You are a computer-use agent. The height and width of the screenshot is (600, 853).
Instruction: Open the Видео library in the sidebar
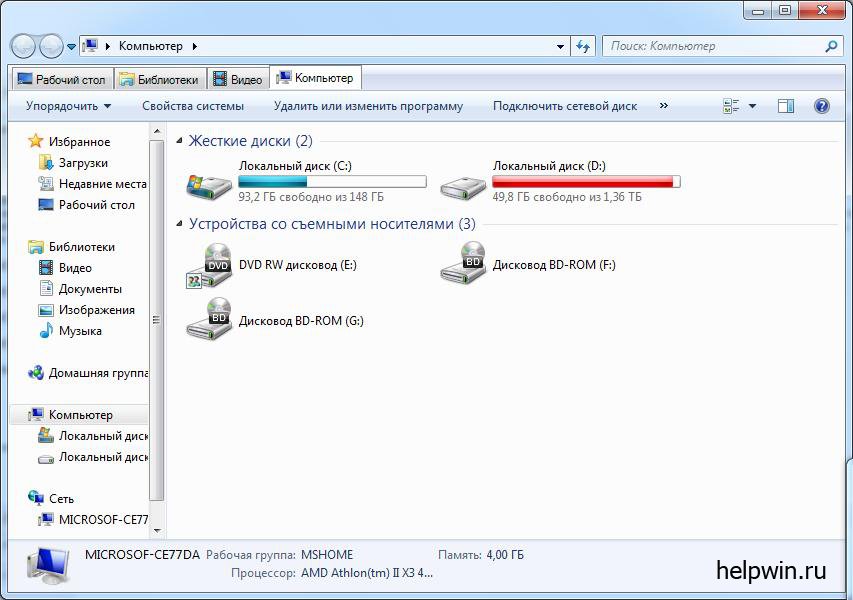click(75, 268)
